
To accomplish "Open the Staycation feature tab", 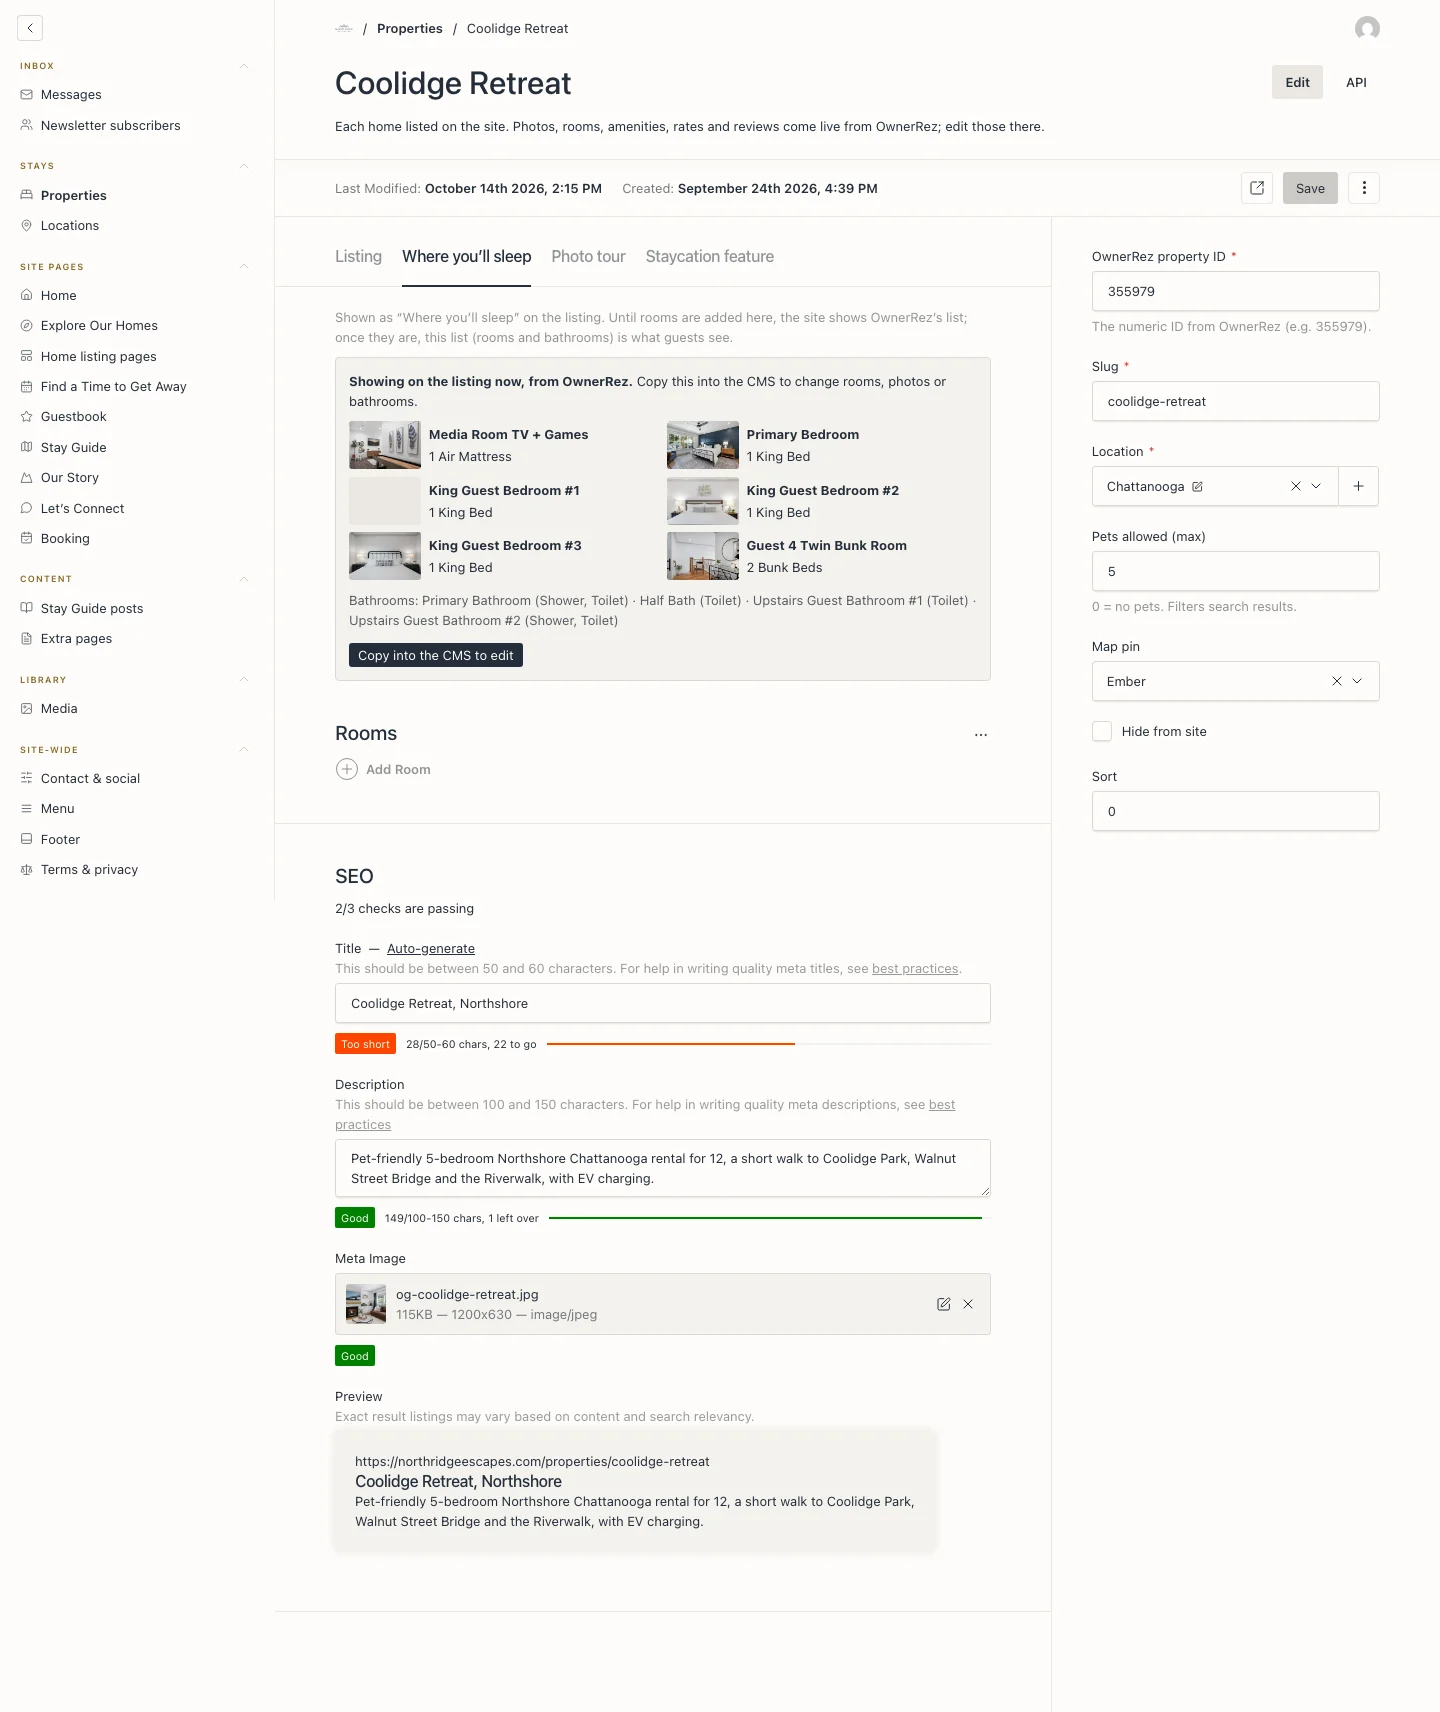I will point(710,257).
